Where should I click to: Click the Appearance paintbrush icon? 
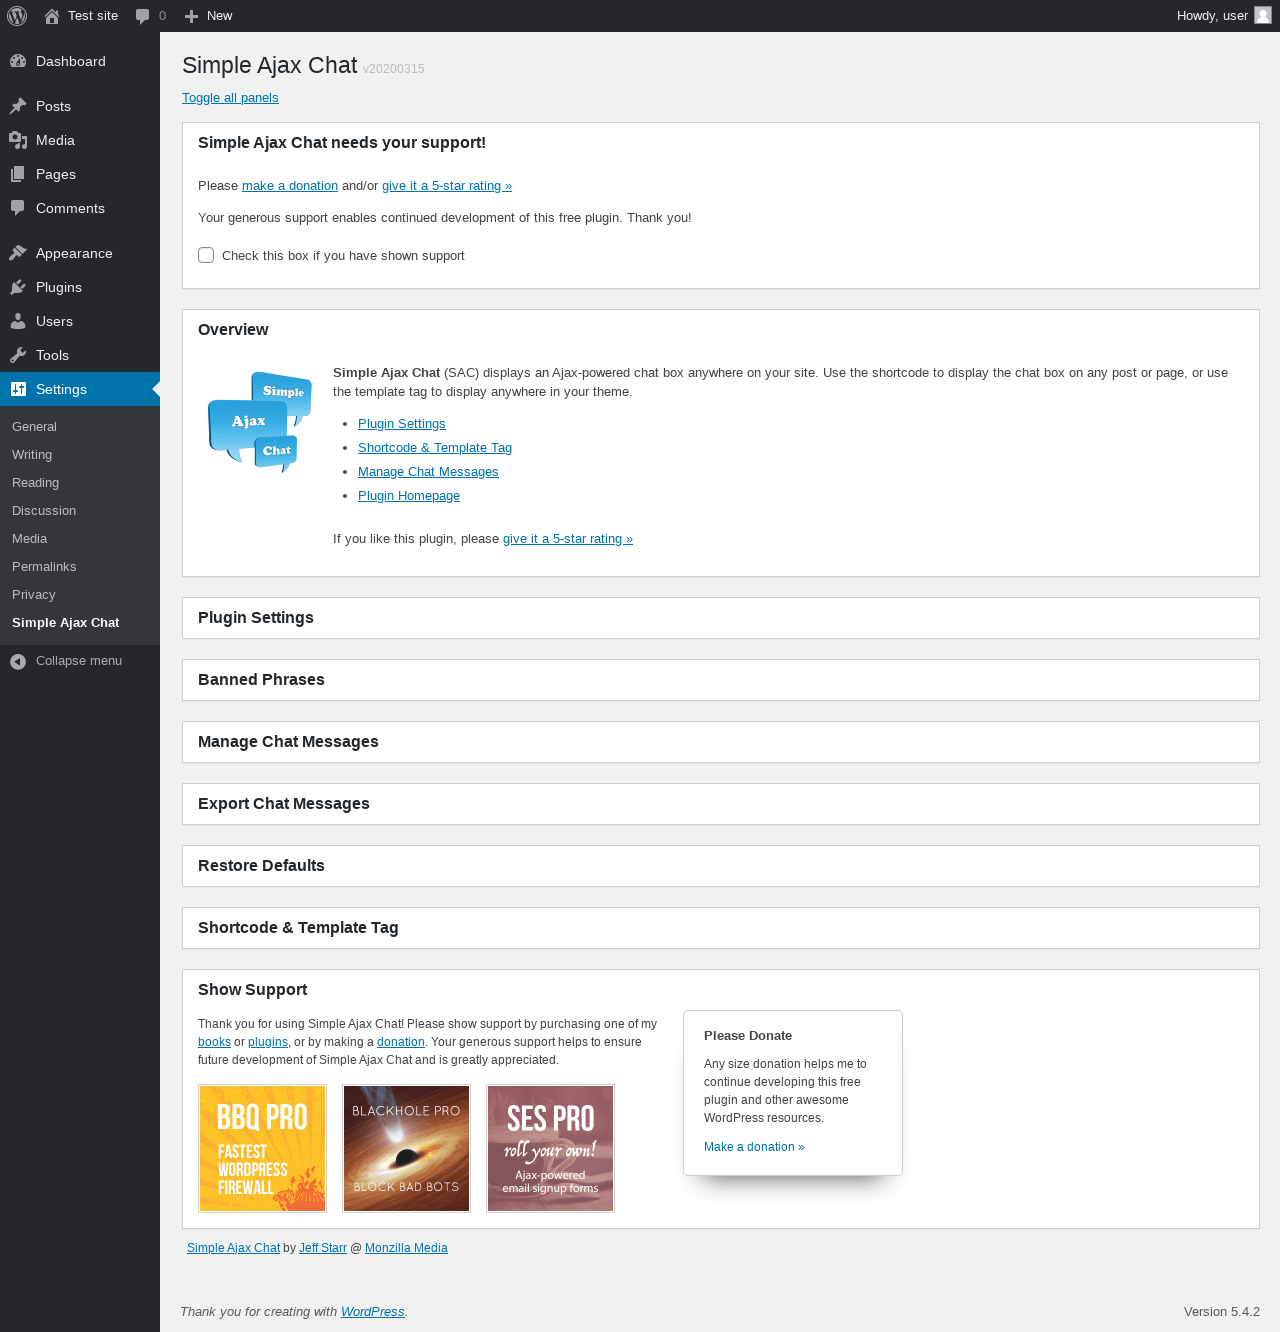point(18,253)
